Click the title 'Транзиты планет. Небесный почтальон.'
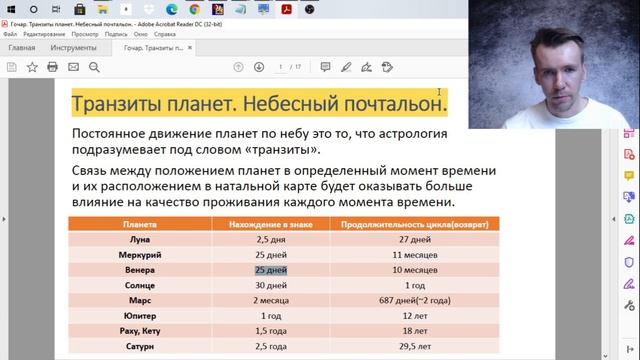 pyautogui.click(x=259, y=103)
